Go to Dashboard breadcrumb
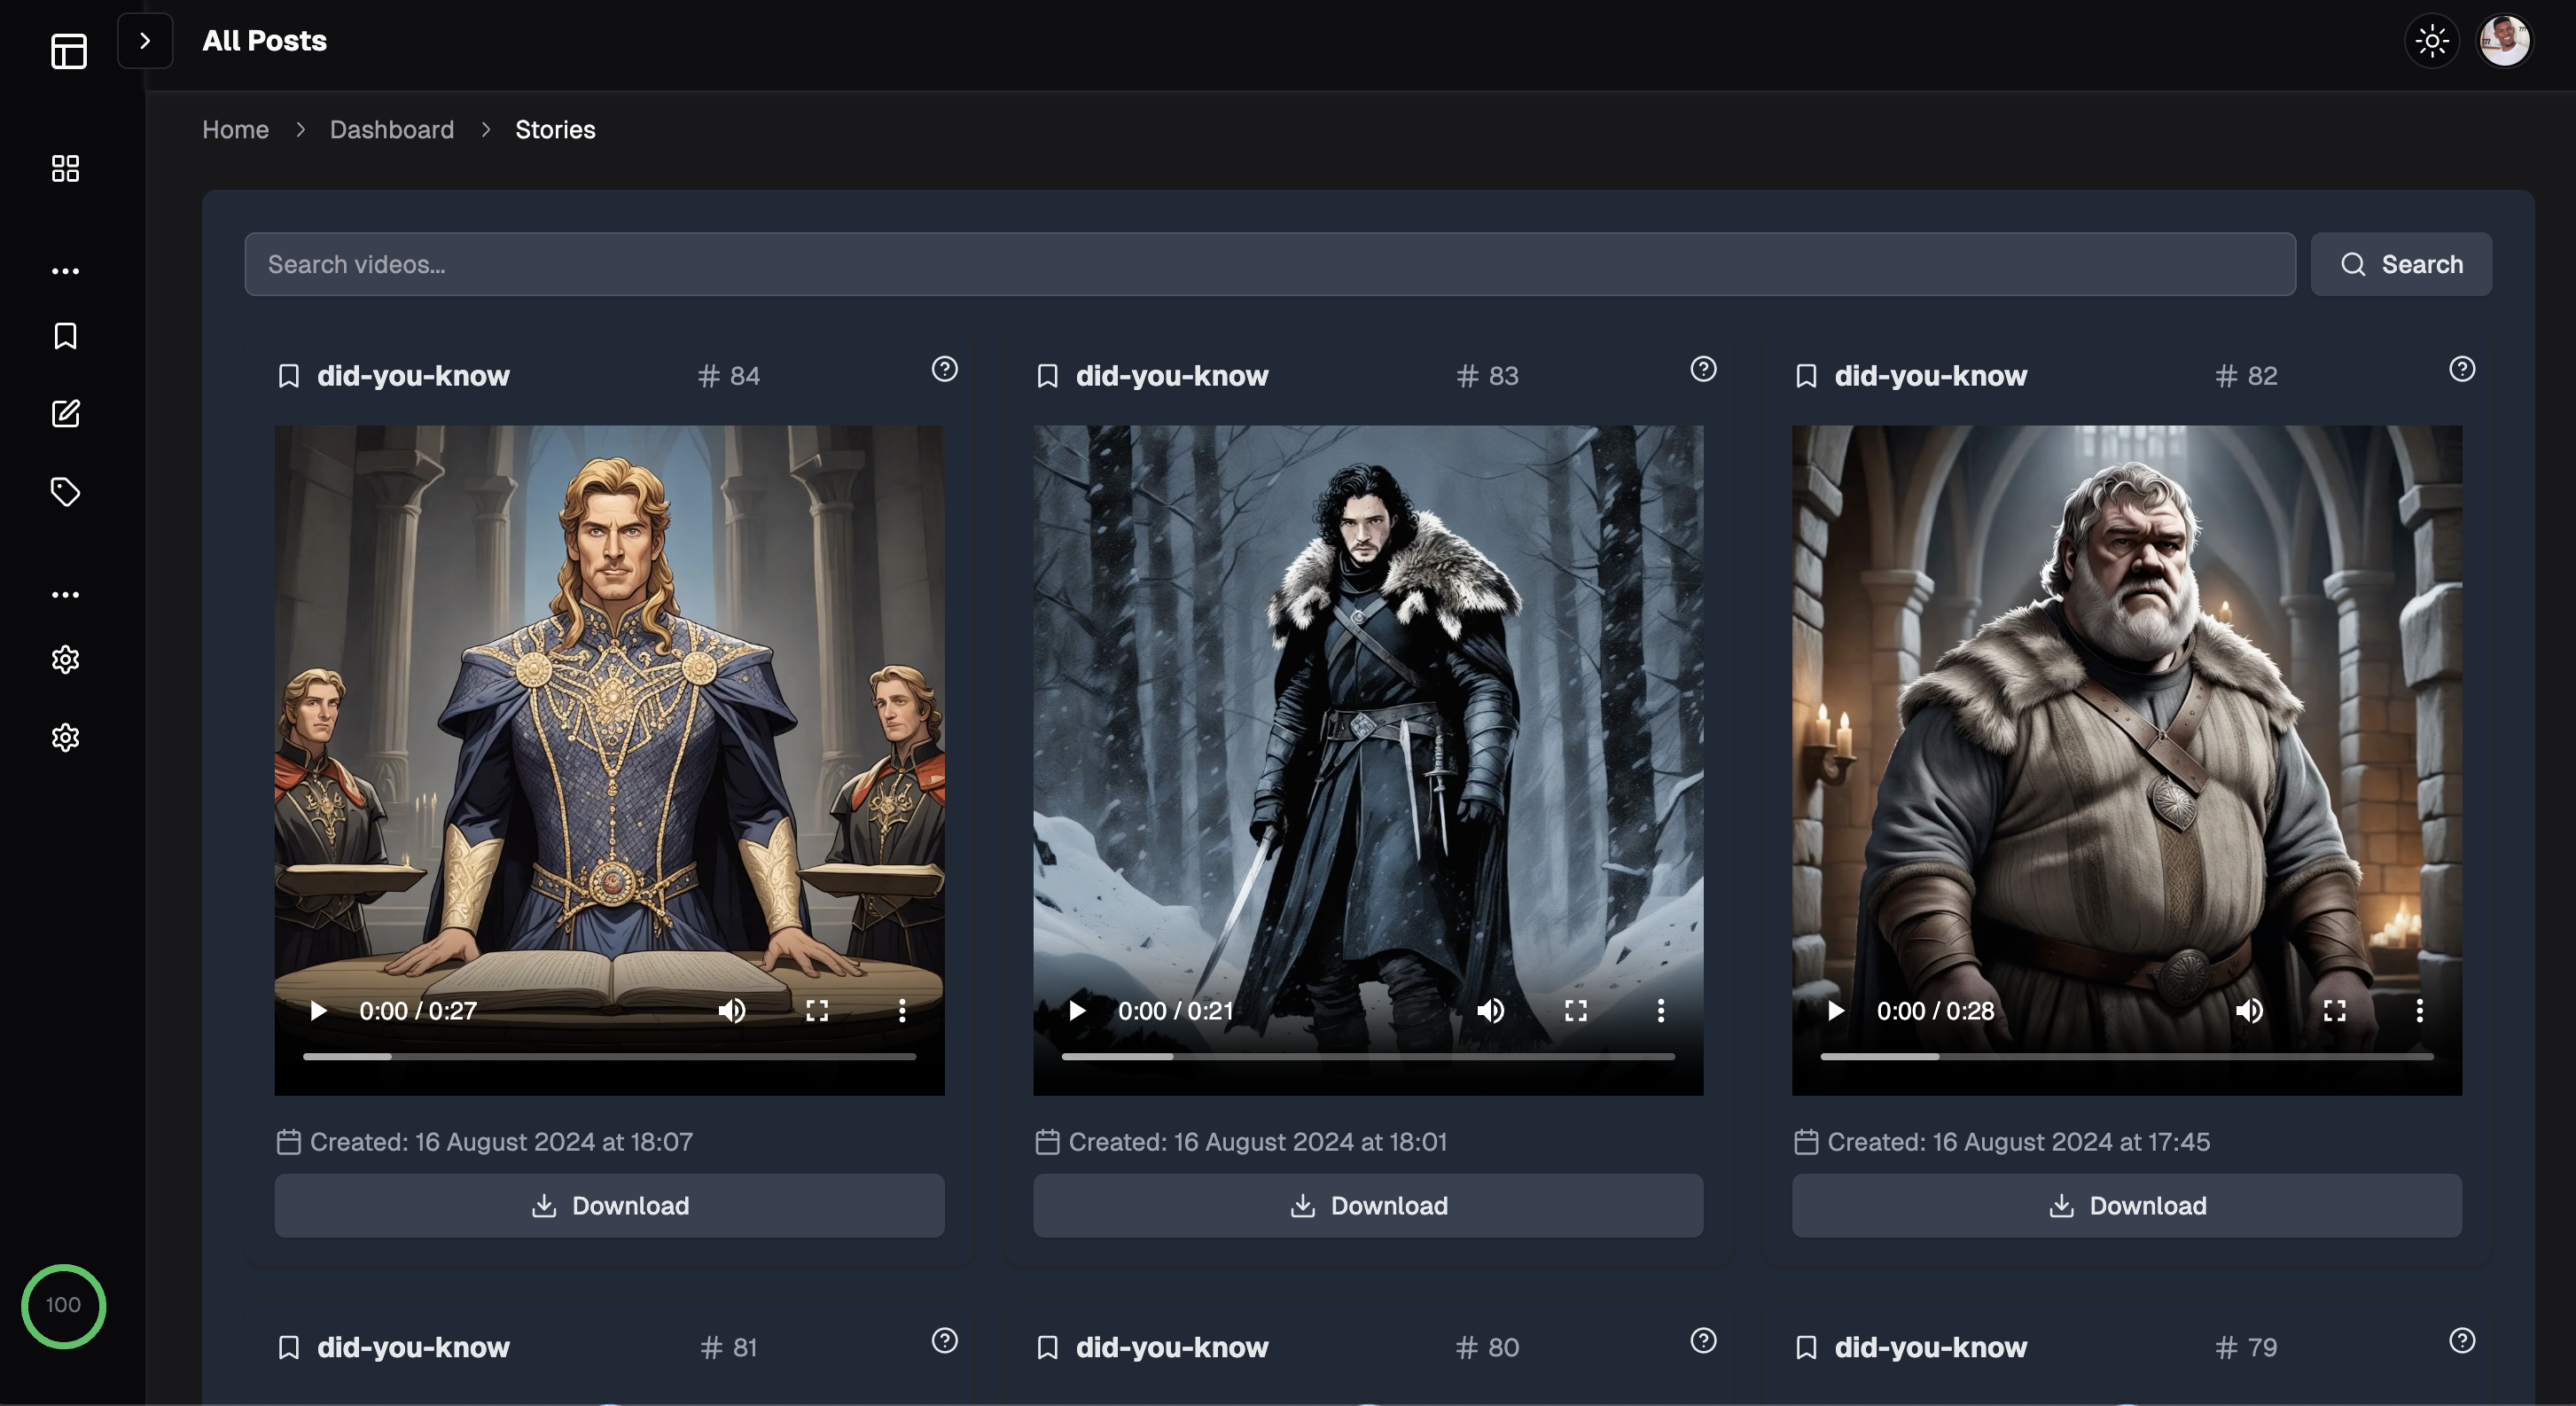This screenshot has width=2576, height=1406. pyautogui.click(x=392, y=130)
